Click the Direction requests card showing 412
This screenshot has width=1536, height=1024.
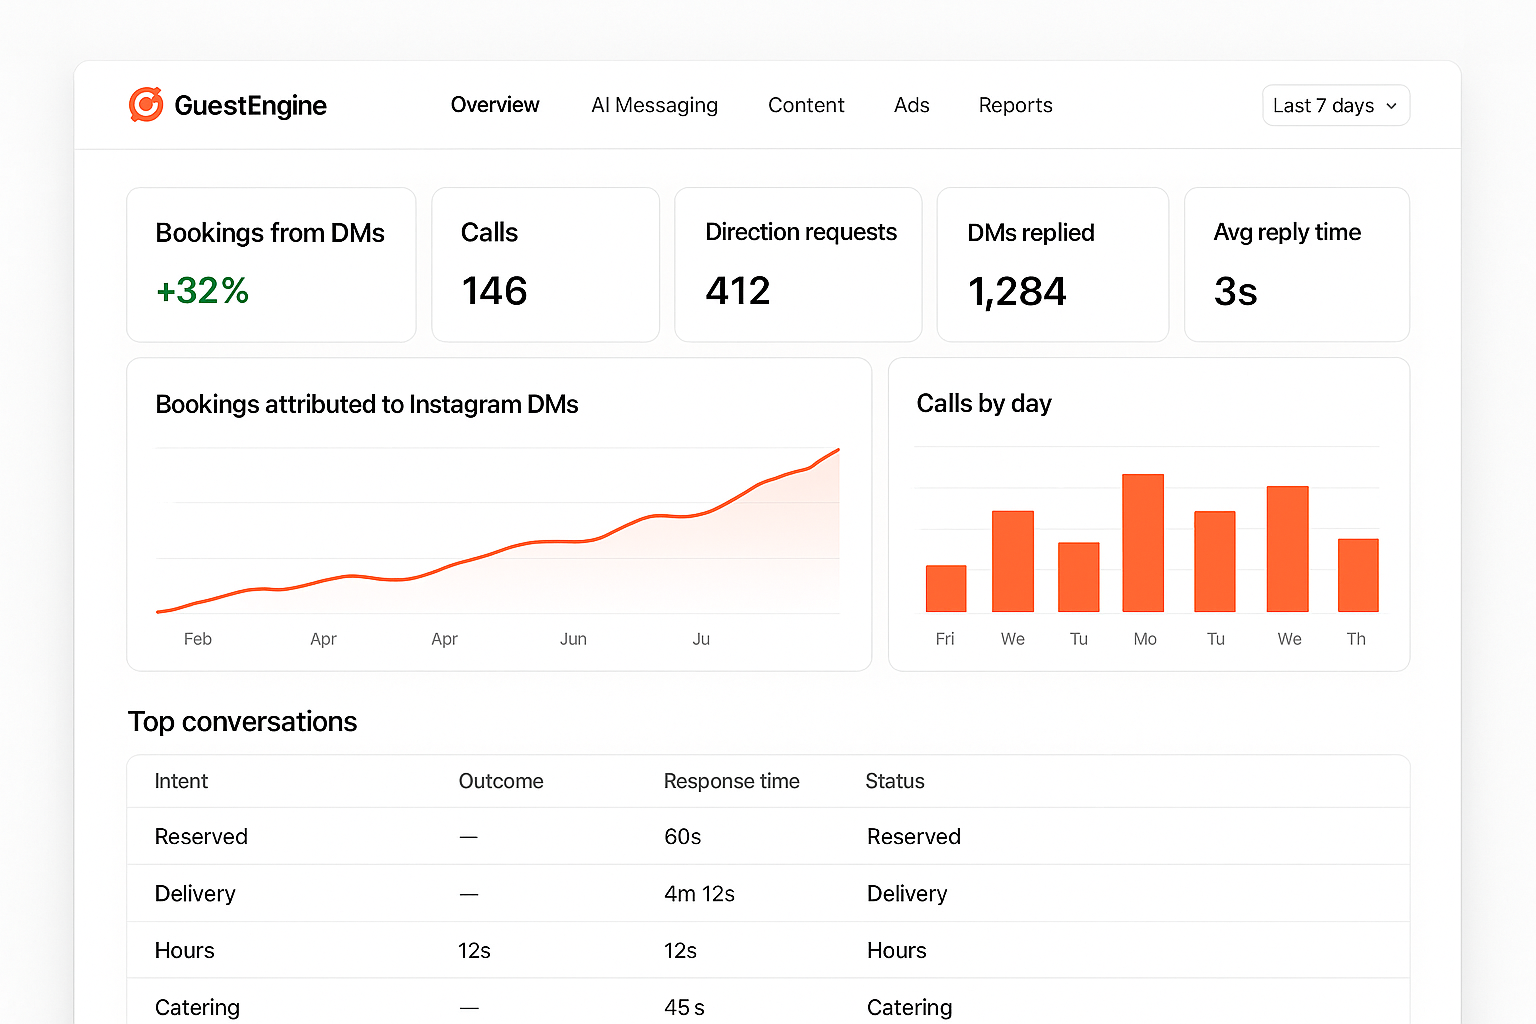click(x=798, y=264)
